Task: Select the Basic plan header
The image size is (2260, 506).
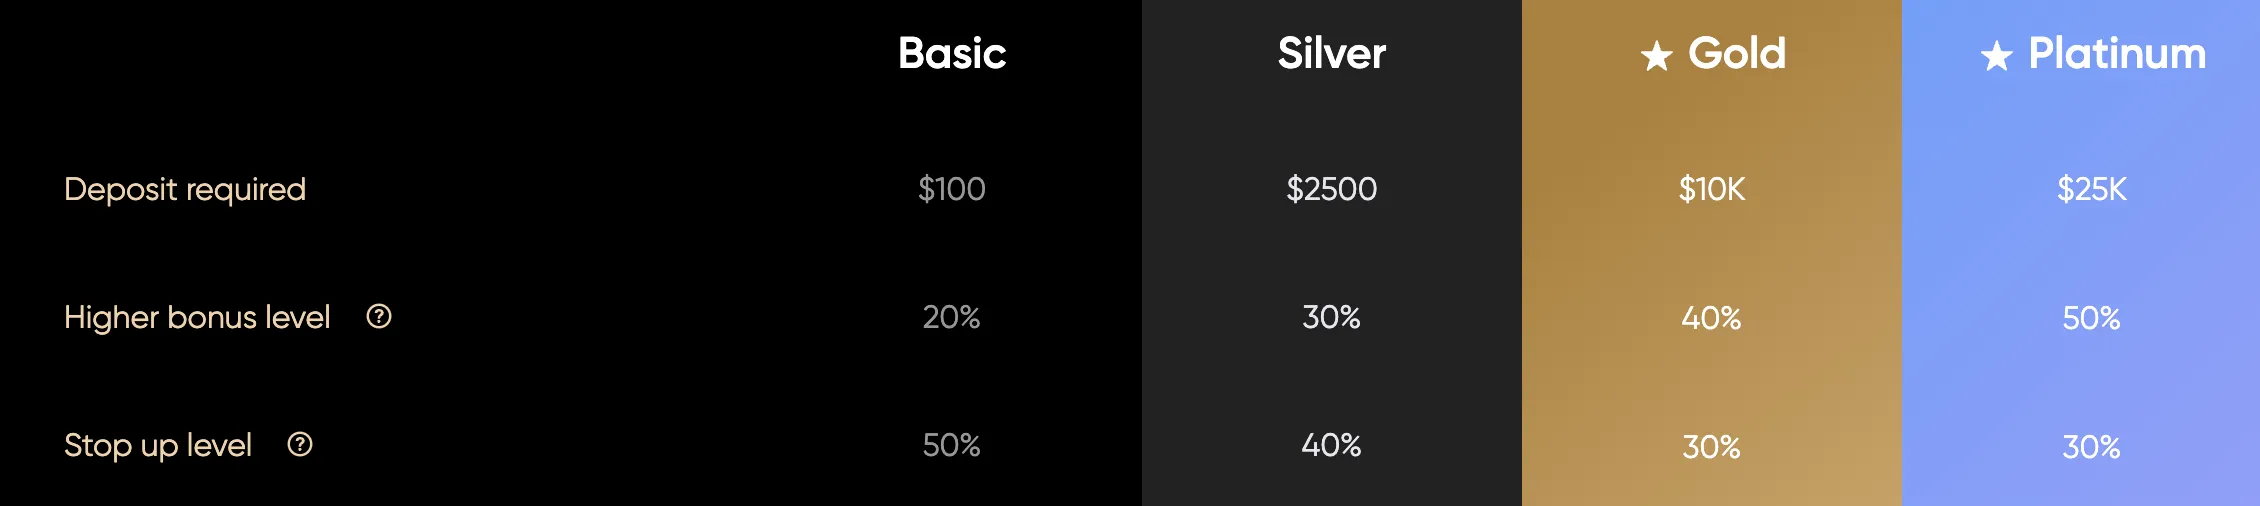Action: (x=952, y=53)
